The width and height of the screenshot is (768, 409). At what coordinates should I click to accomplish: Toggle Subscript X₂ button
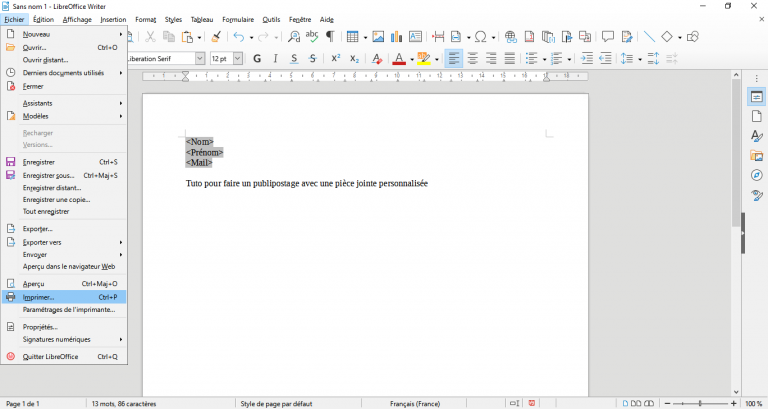(x=354, y=59)
